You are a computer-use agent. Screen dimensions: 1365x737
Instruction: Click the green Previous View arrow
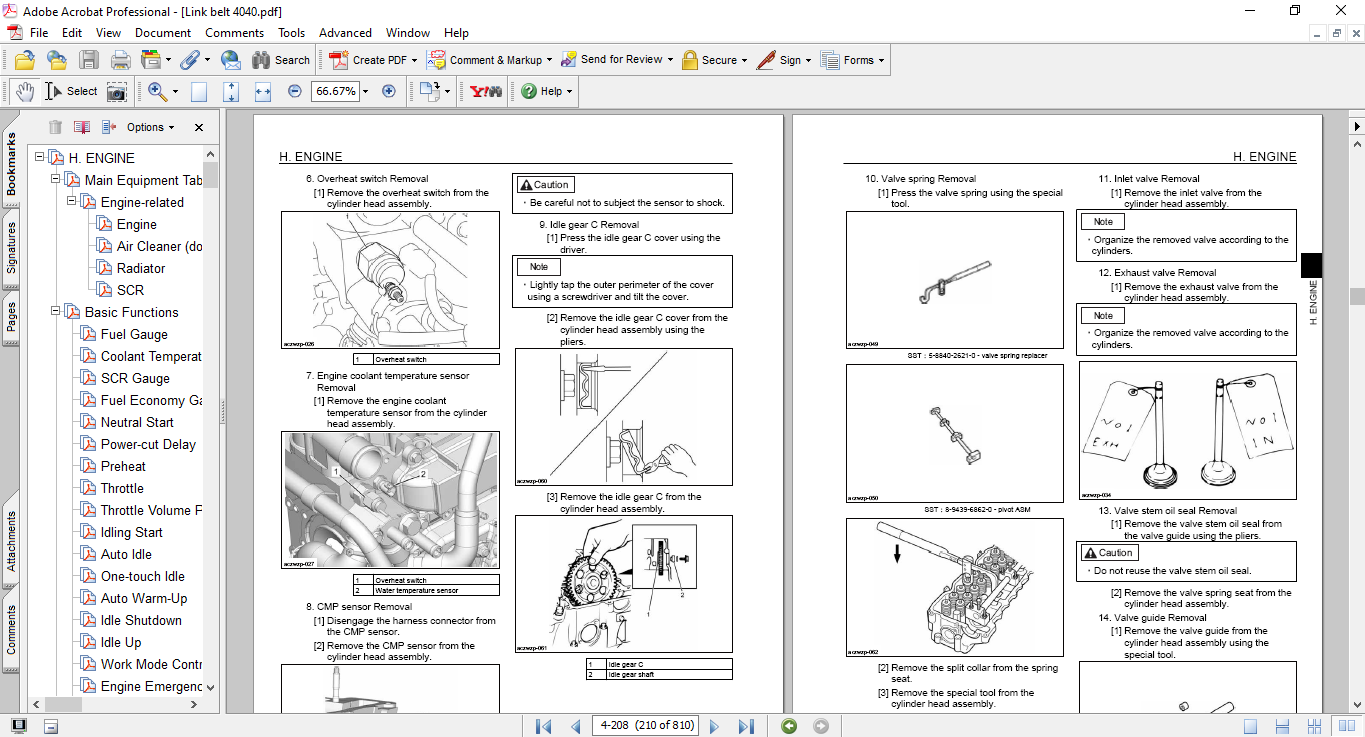[789, 726]
